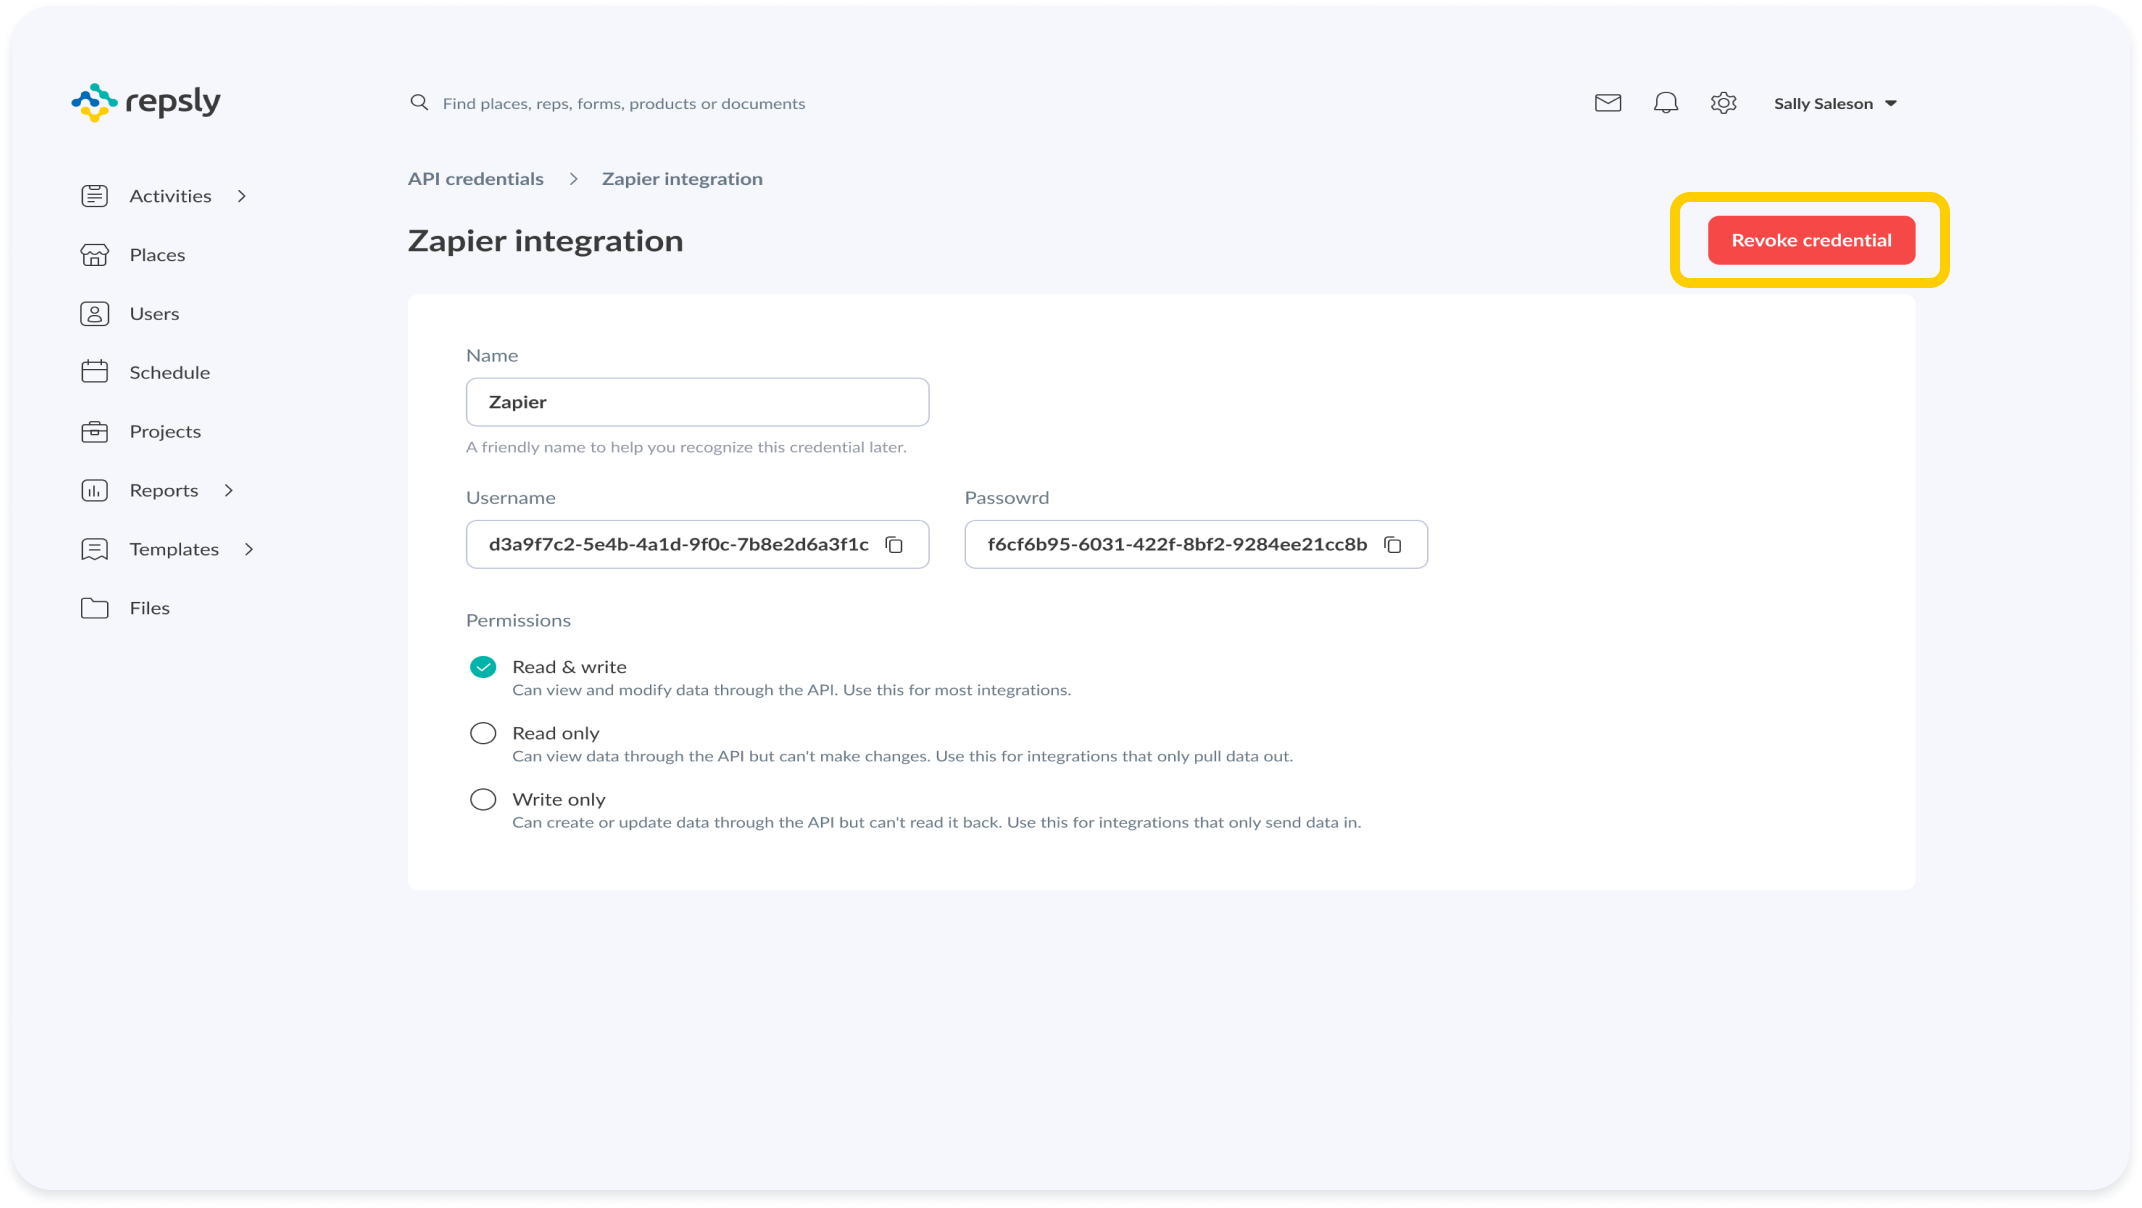Copy the Username value
The height and width of the screenshot is (1208, 2142).
[894, 545]
